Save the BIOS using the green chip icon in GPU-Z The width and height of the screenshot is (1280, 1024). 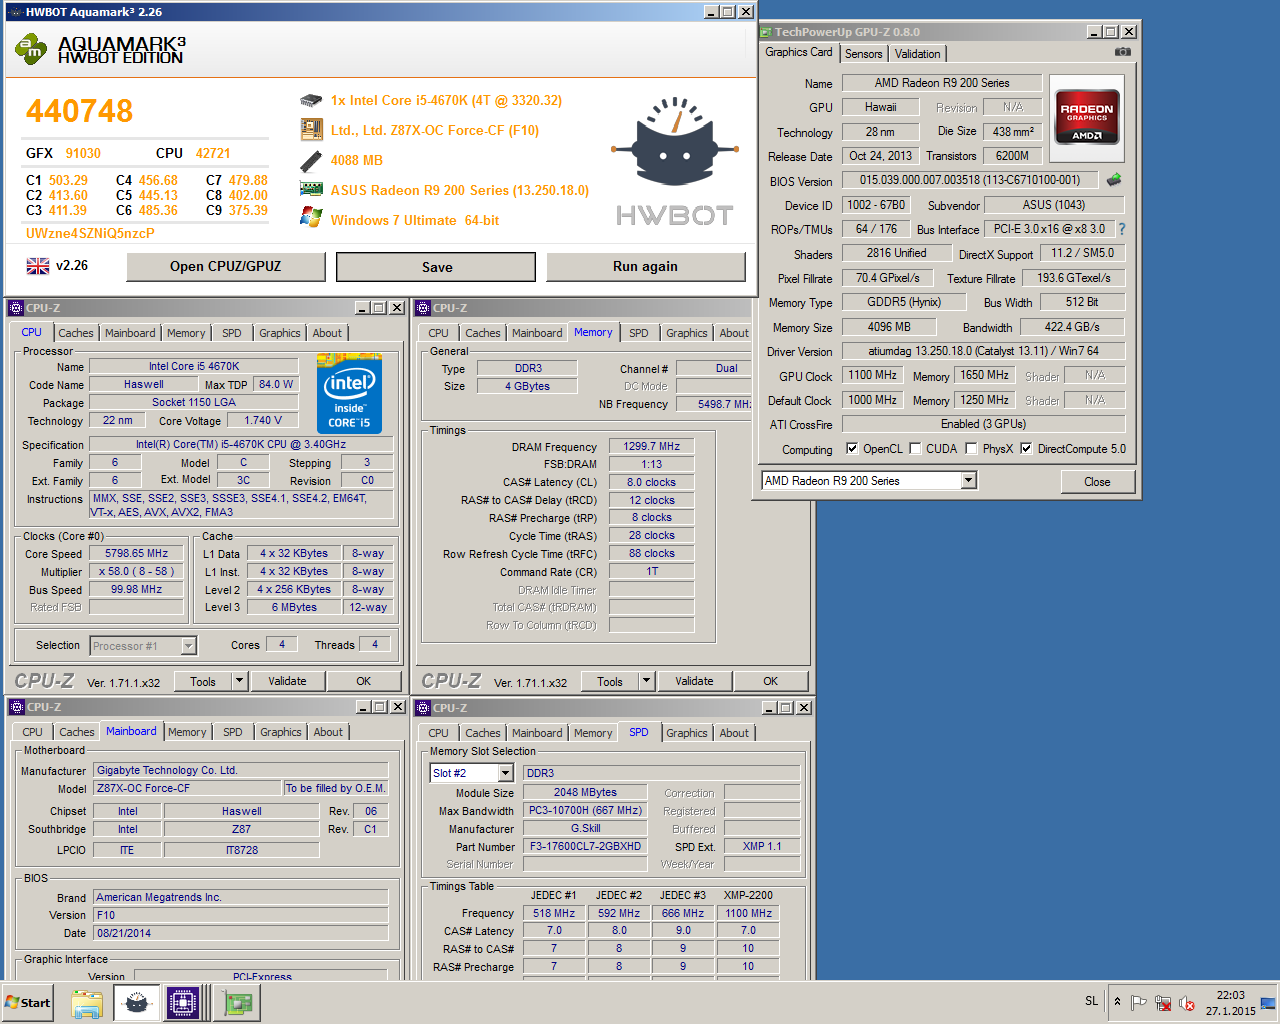[1114, 180]
